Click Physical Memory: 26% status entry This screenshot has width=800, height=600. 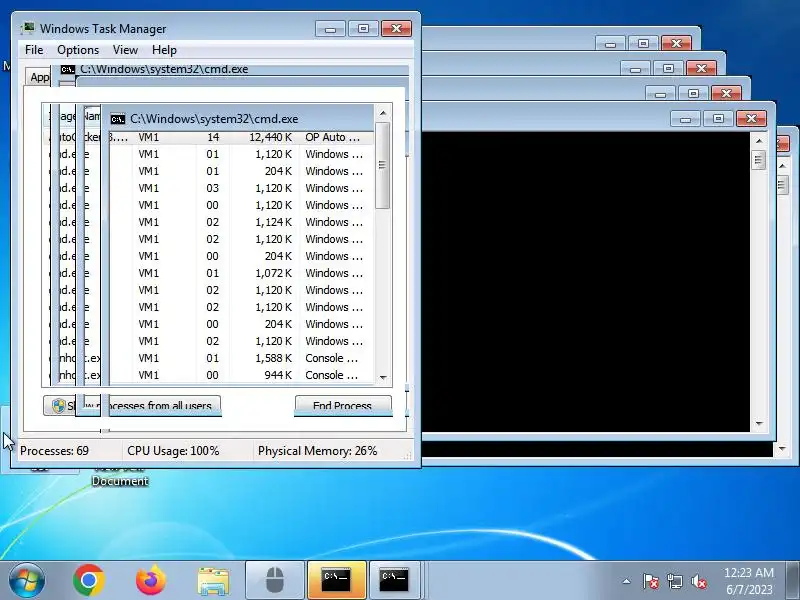(317, 451)
